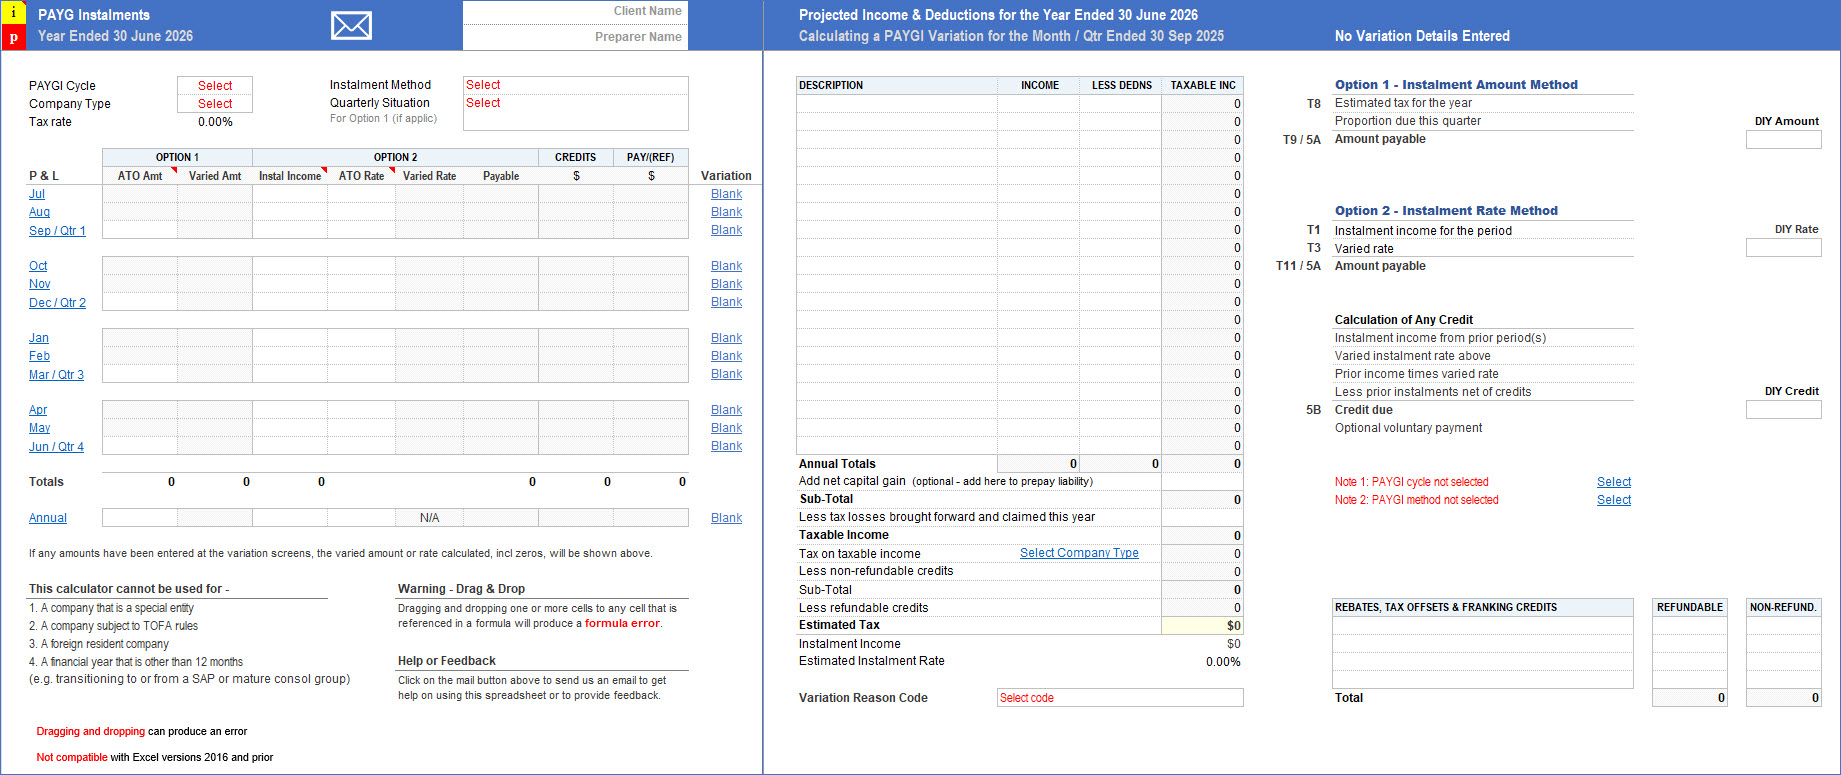
Task: Click the DIY Credit input box
Action: (1783, 410)
